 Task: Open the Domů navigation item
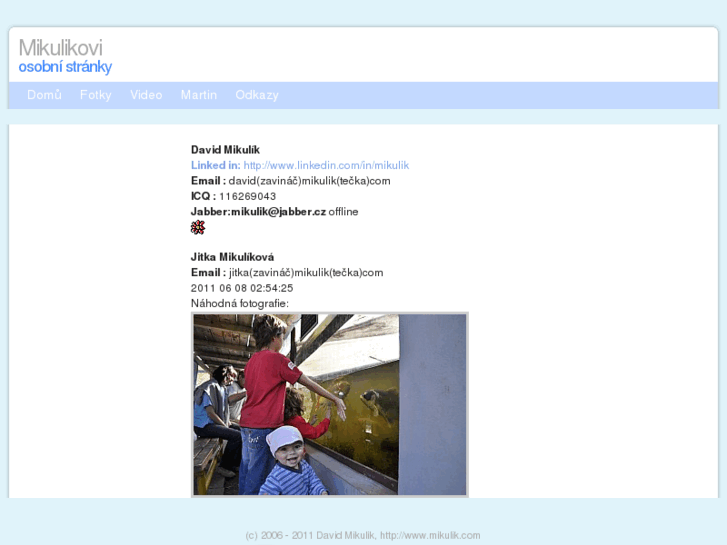44,95
